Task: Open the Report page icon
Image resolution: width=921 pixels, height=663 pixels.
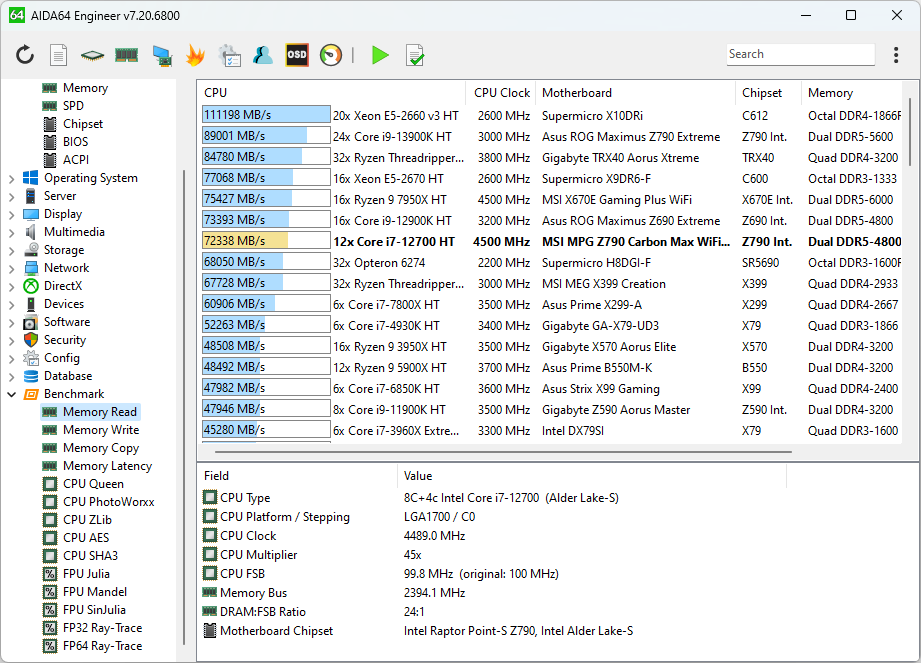Action: click(x=59, y=55)
